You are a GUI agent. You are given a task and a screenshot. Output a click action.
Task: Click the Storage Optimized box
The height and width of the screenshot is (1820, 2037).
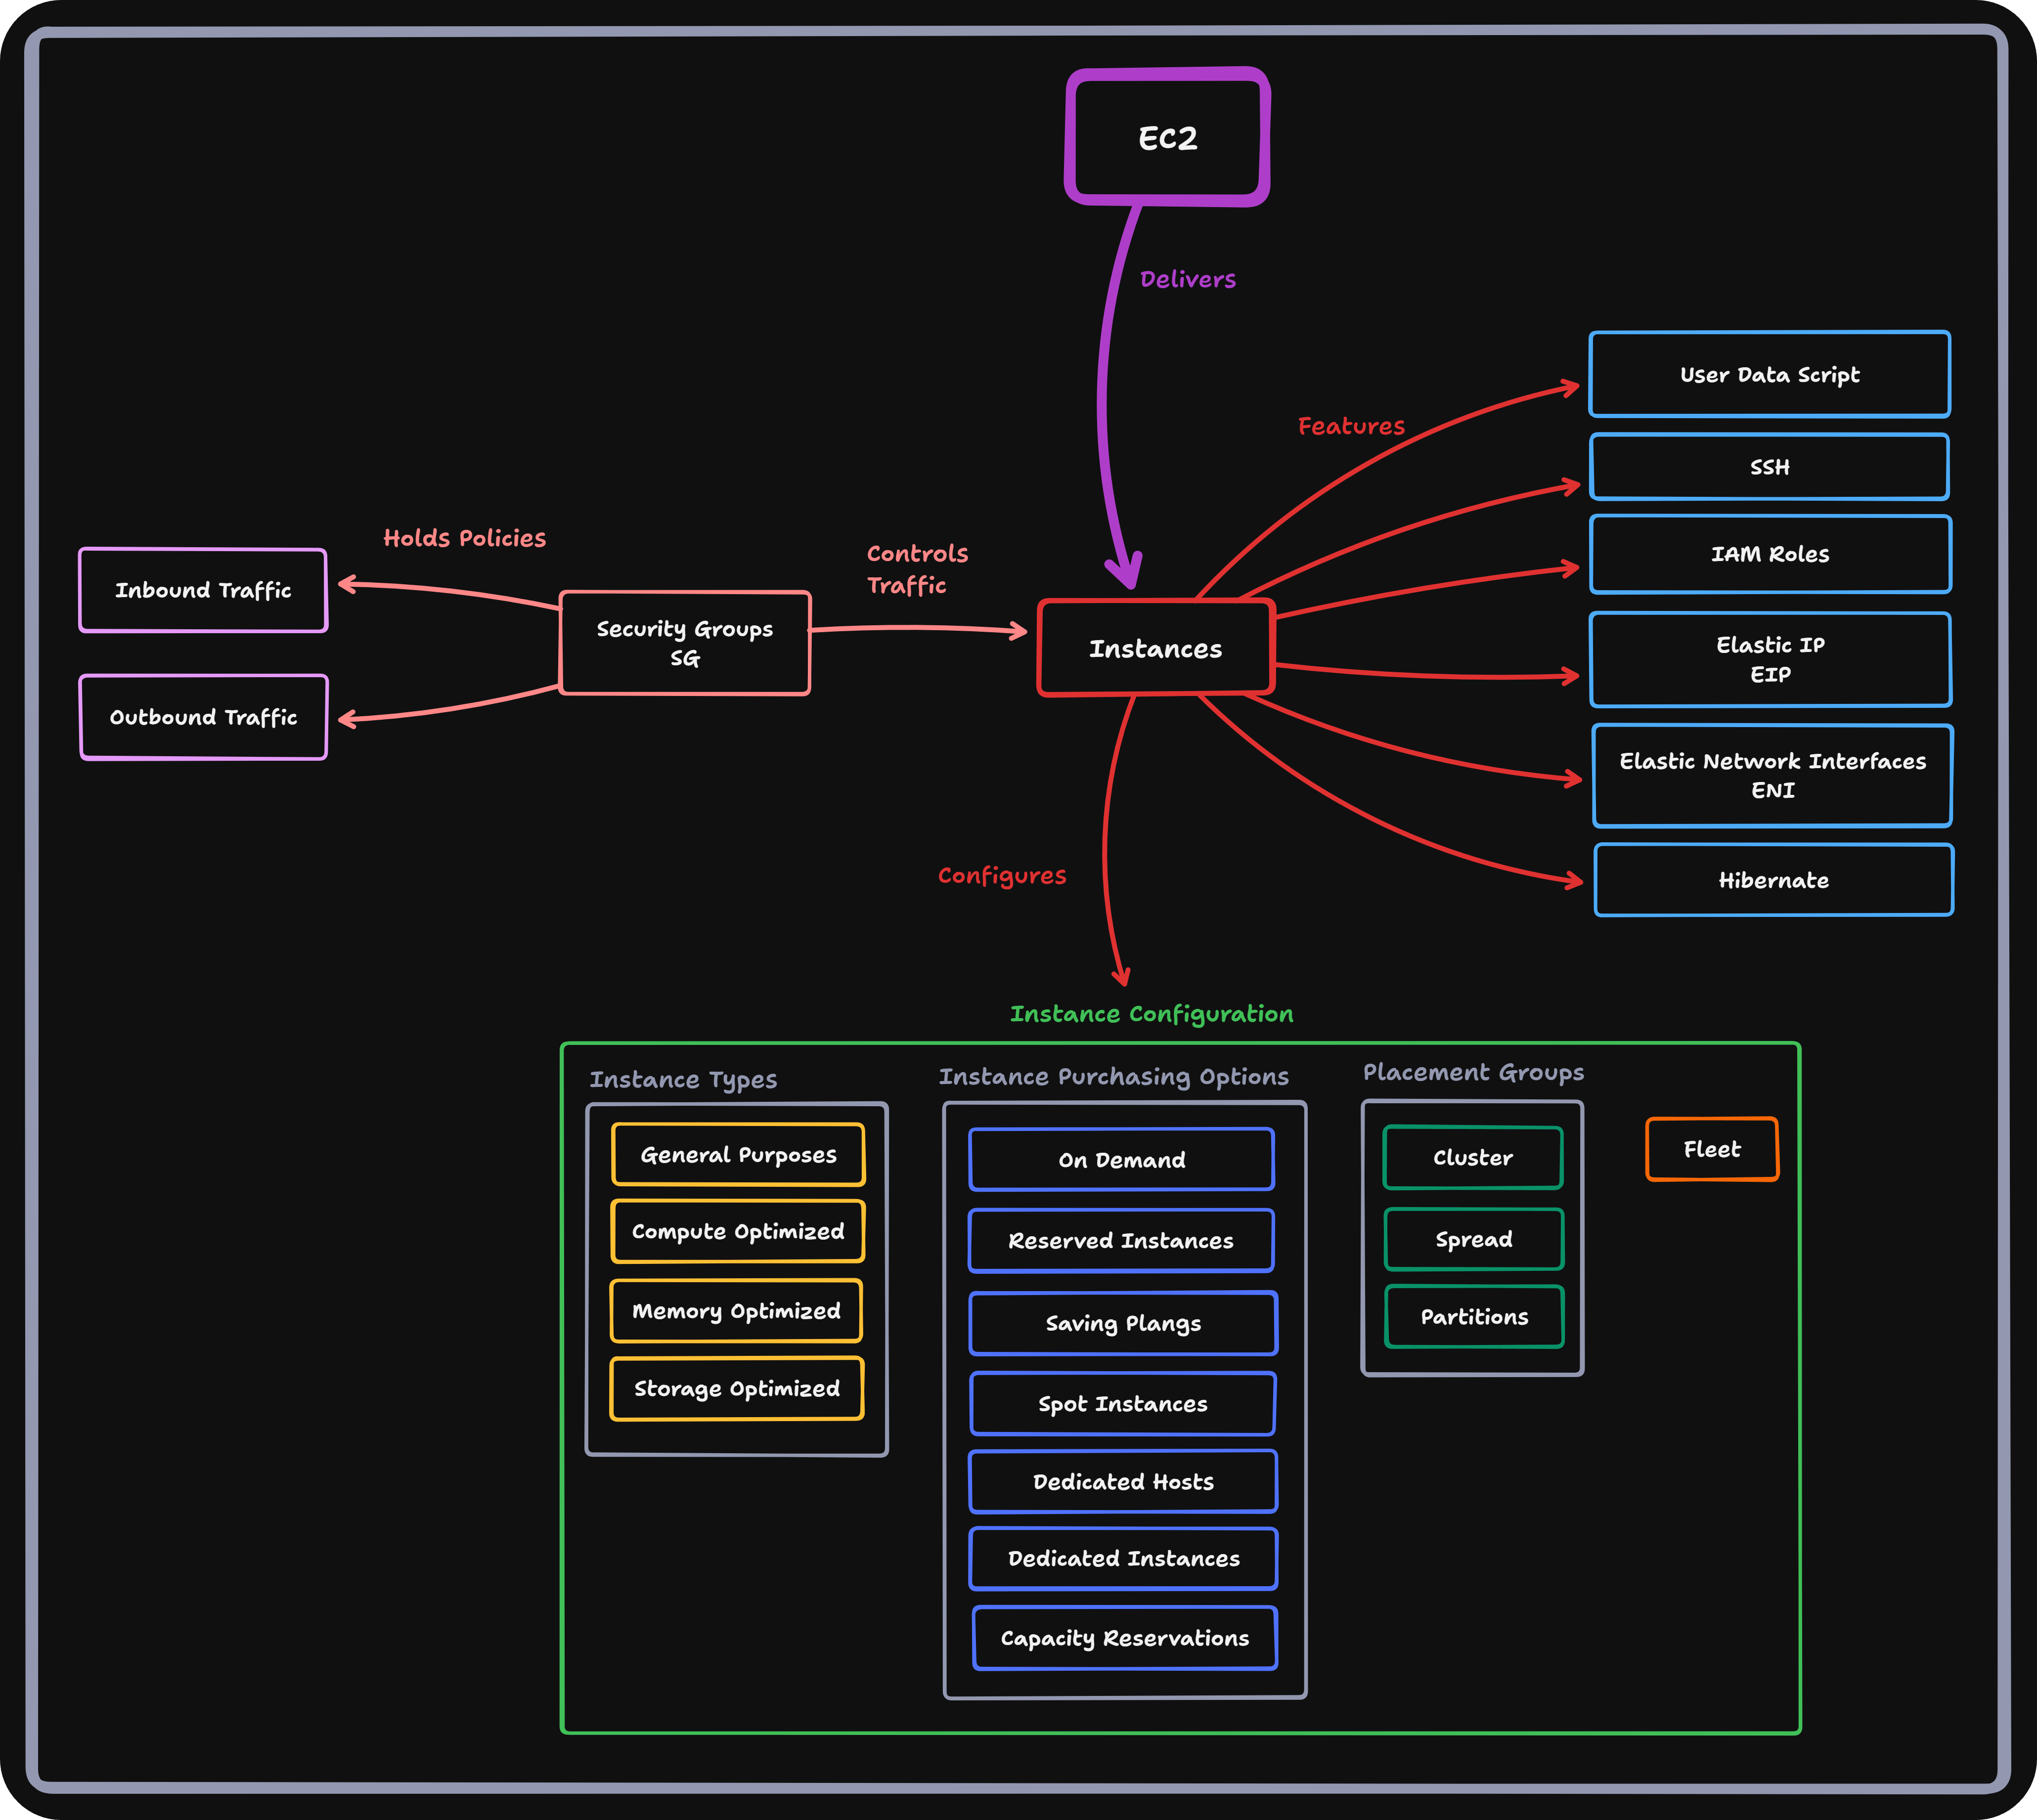[x=736, y=1388]
